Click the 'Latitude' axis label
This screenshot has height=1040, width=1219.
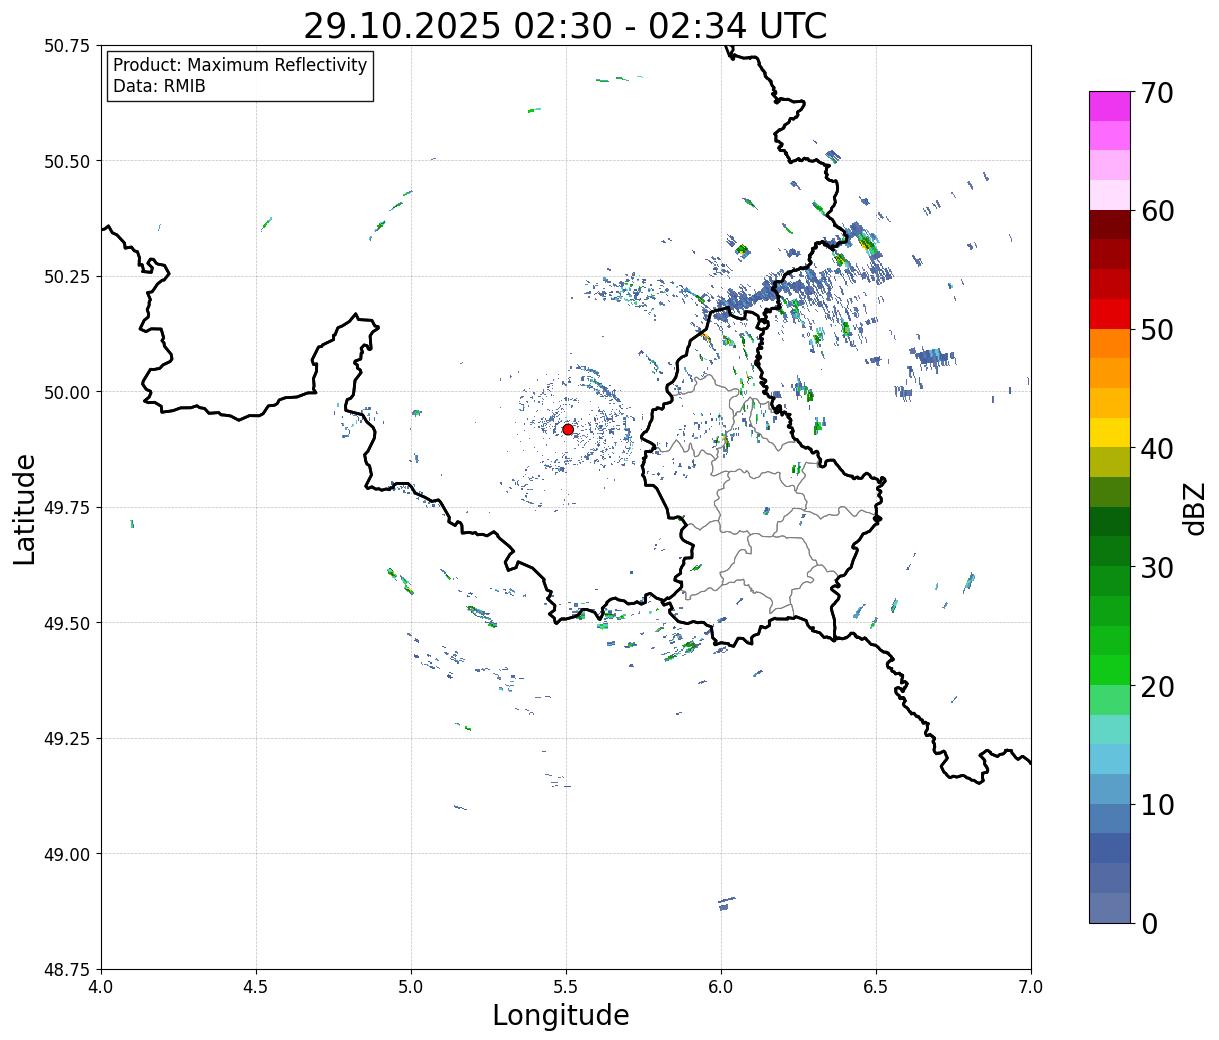(x=25, y=509)
